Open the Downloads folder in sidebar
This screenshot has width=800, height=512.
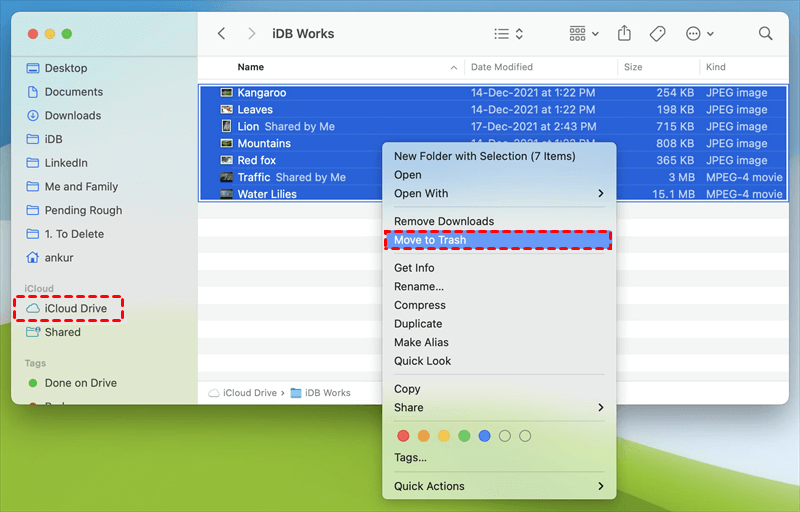point(72,116)
